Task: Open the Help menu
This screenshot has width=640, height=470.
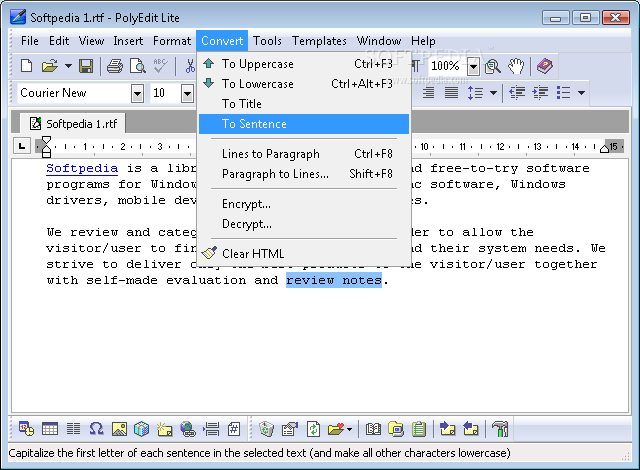Action: point(423,41)
